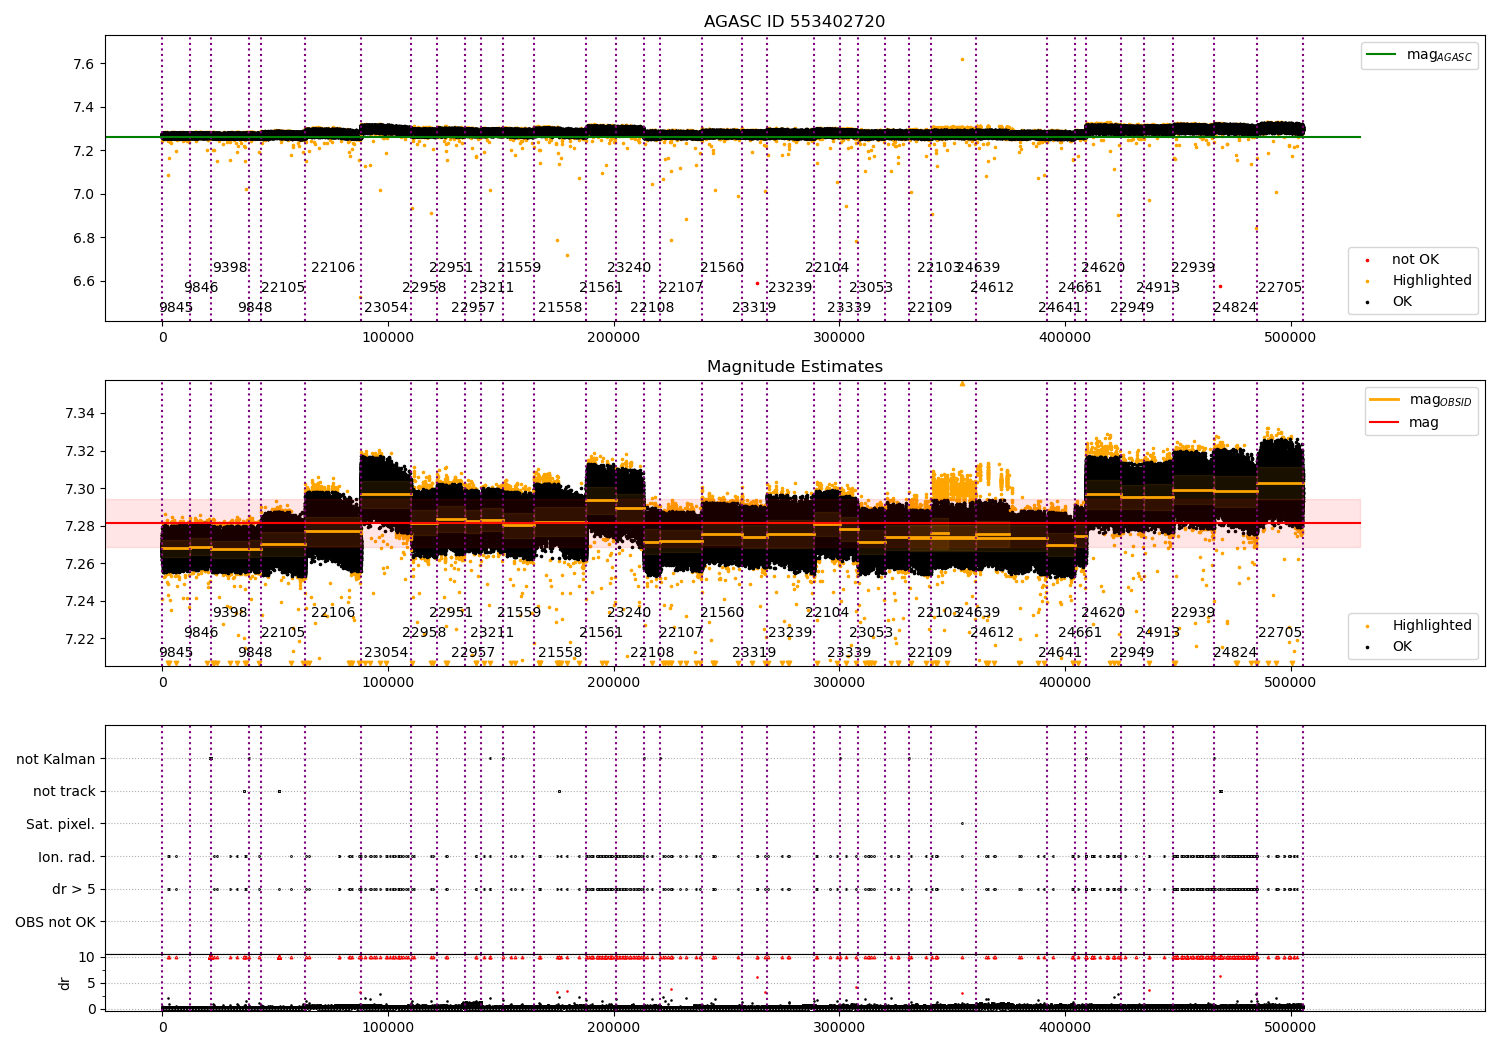Viewport: 1500px width, 1050px height.
Task: Click the 'dr > 5' axis label
Action: click(x=74, y=889)
